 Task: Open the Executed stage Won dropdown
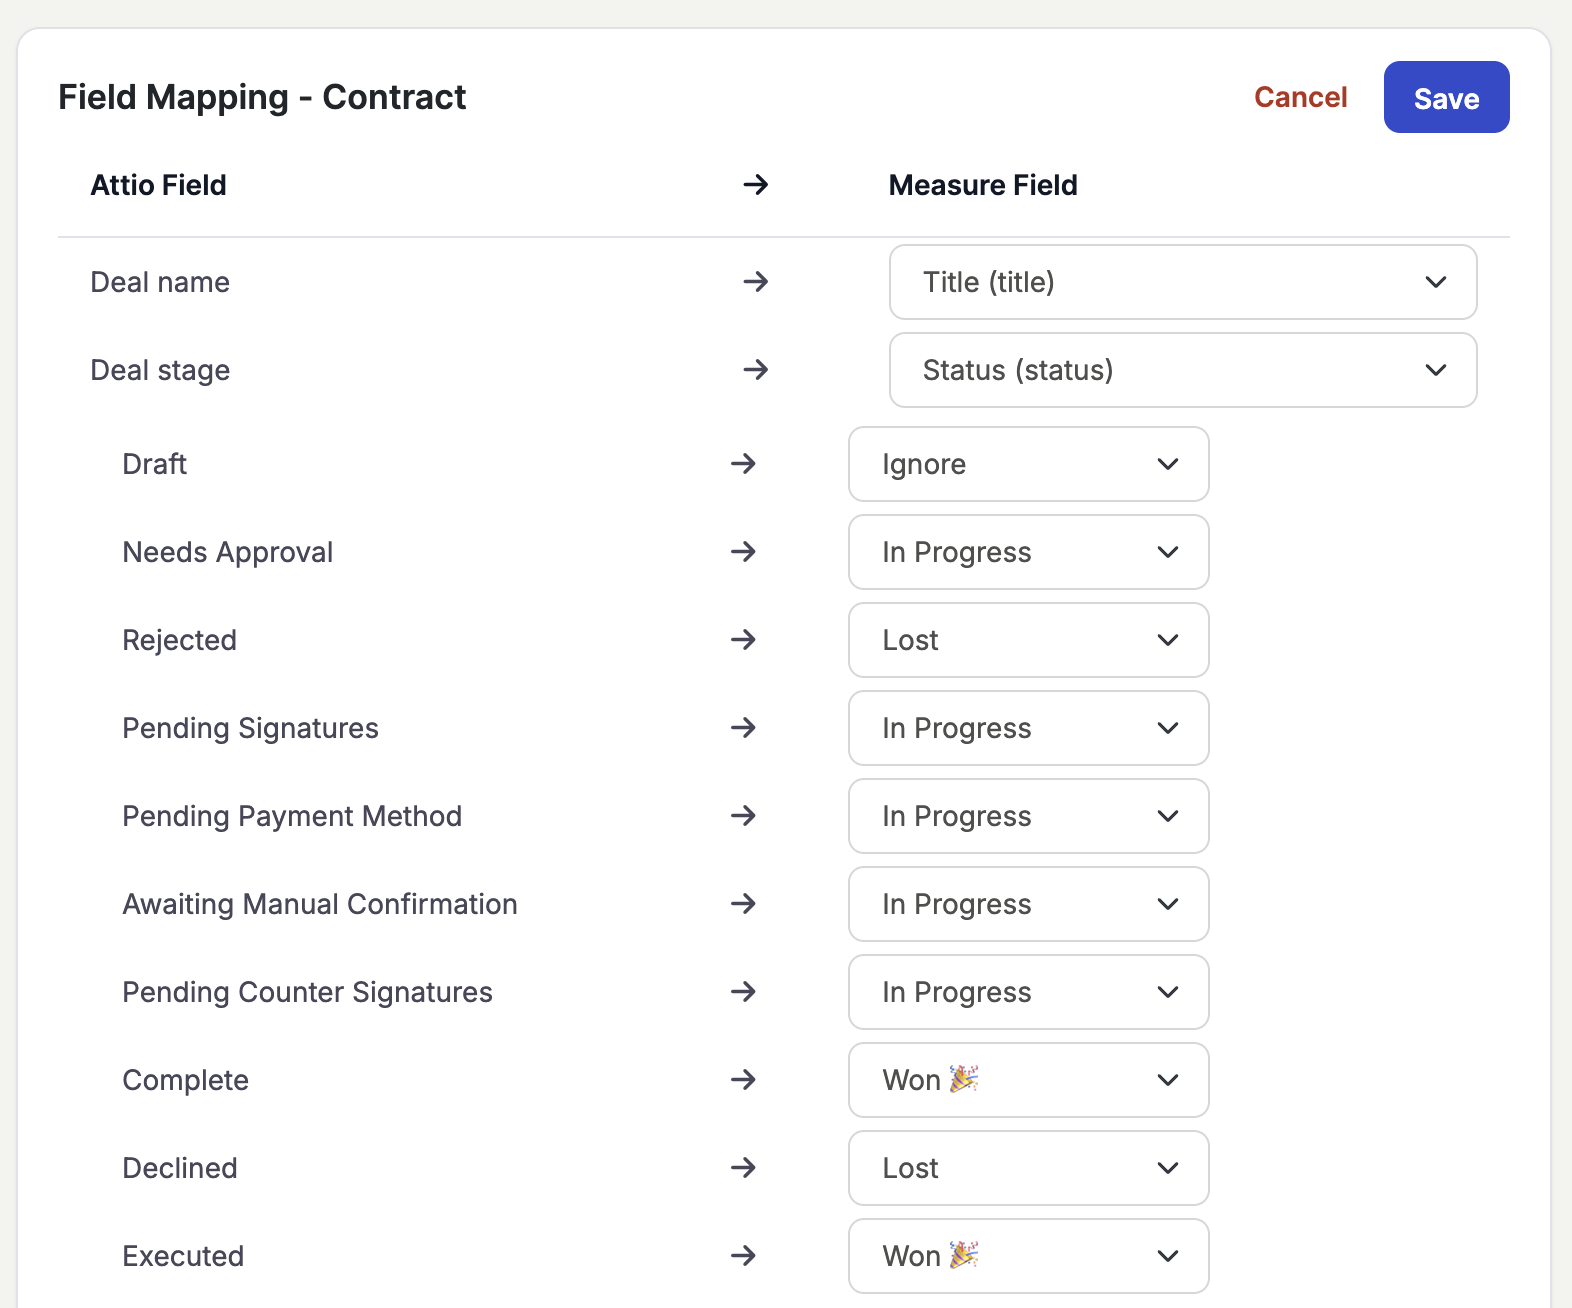click(x=1028, y=1256)
